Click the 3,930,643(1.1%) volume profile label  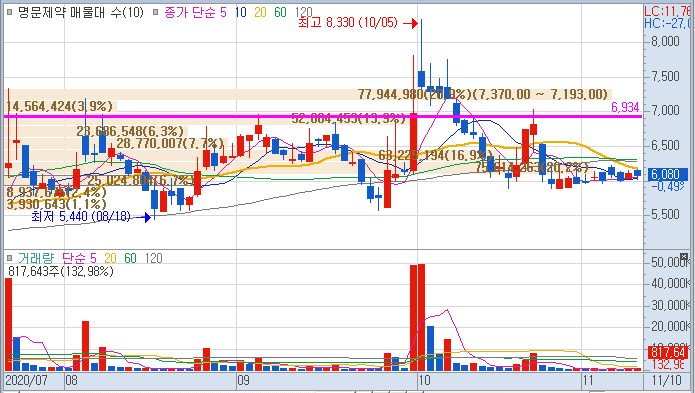point(57,204)
